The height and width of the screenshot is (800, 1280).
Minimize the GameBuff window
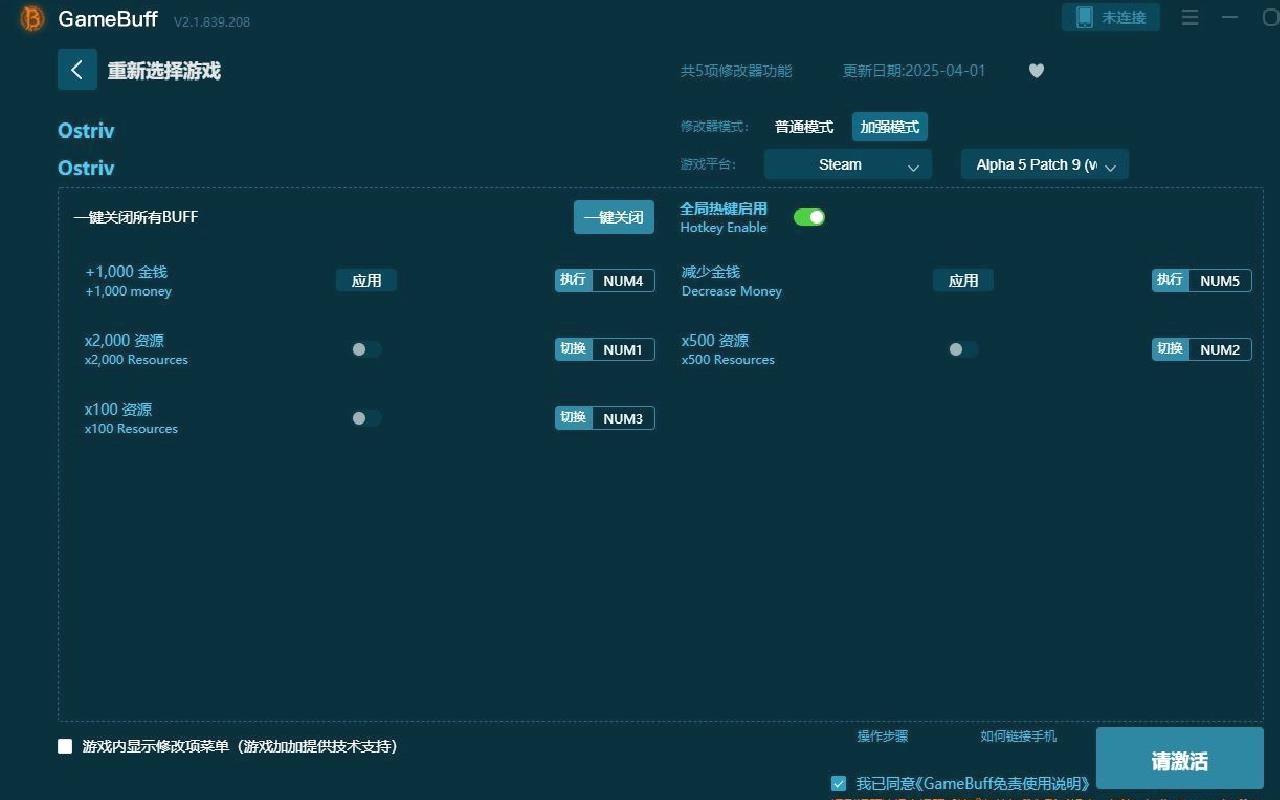pyautogui.click(x=1230, y=18)
